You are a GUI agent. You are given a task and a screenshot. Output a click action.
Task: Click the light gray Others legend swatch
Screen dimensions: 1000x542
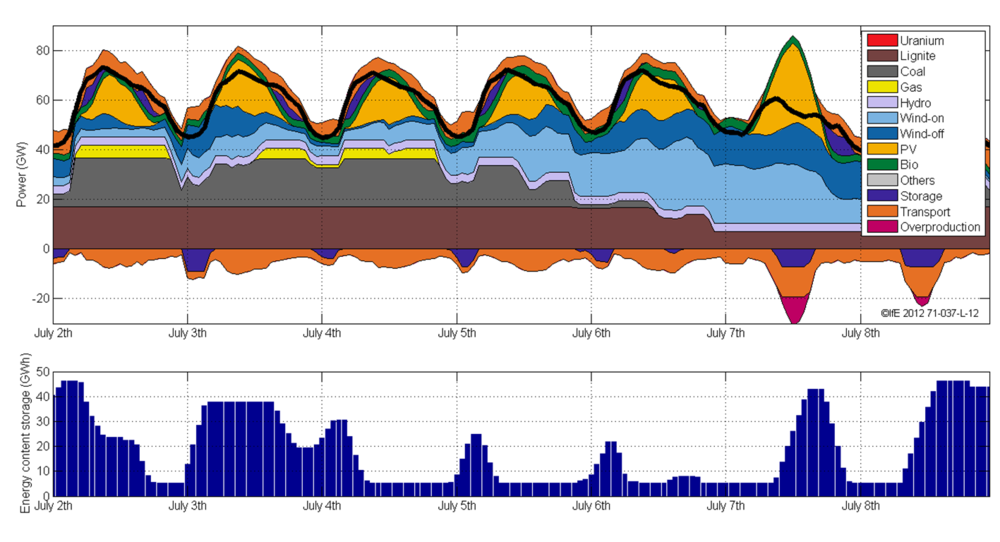click(882, 180)
